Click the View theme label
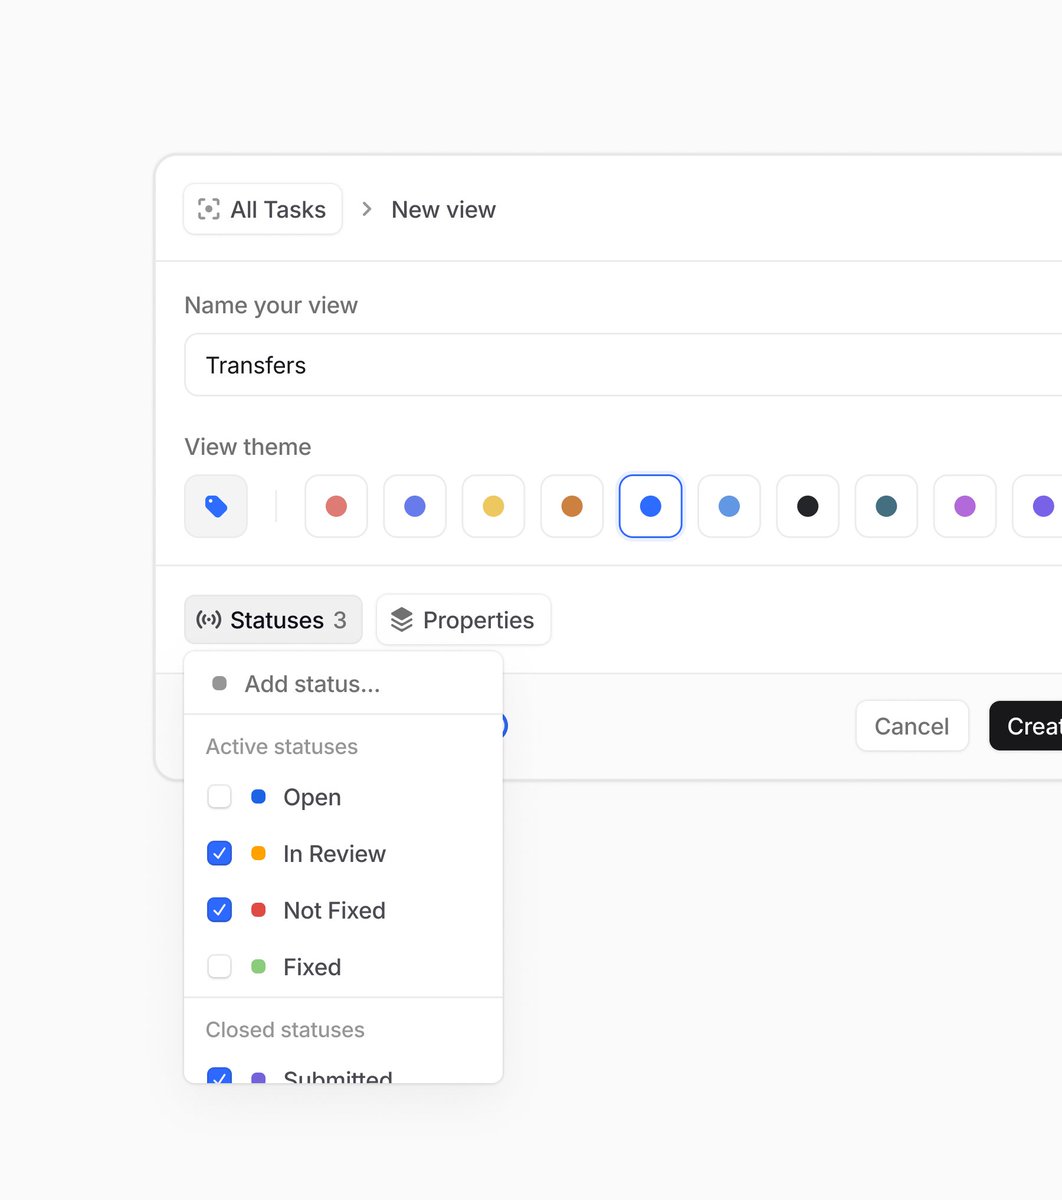This screenshot has width=1062, height=1200. pos(248,447)
